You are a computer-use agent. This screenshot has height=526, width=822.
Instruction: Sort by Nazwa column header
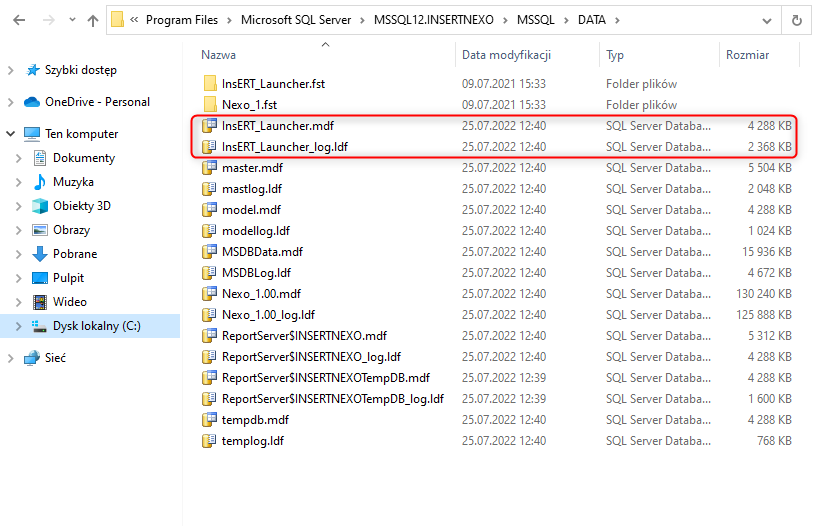219,55
